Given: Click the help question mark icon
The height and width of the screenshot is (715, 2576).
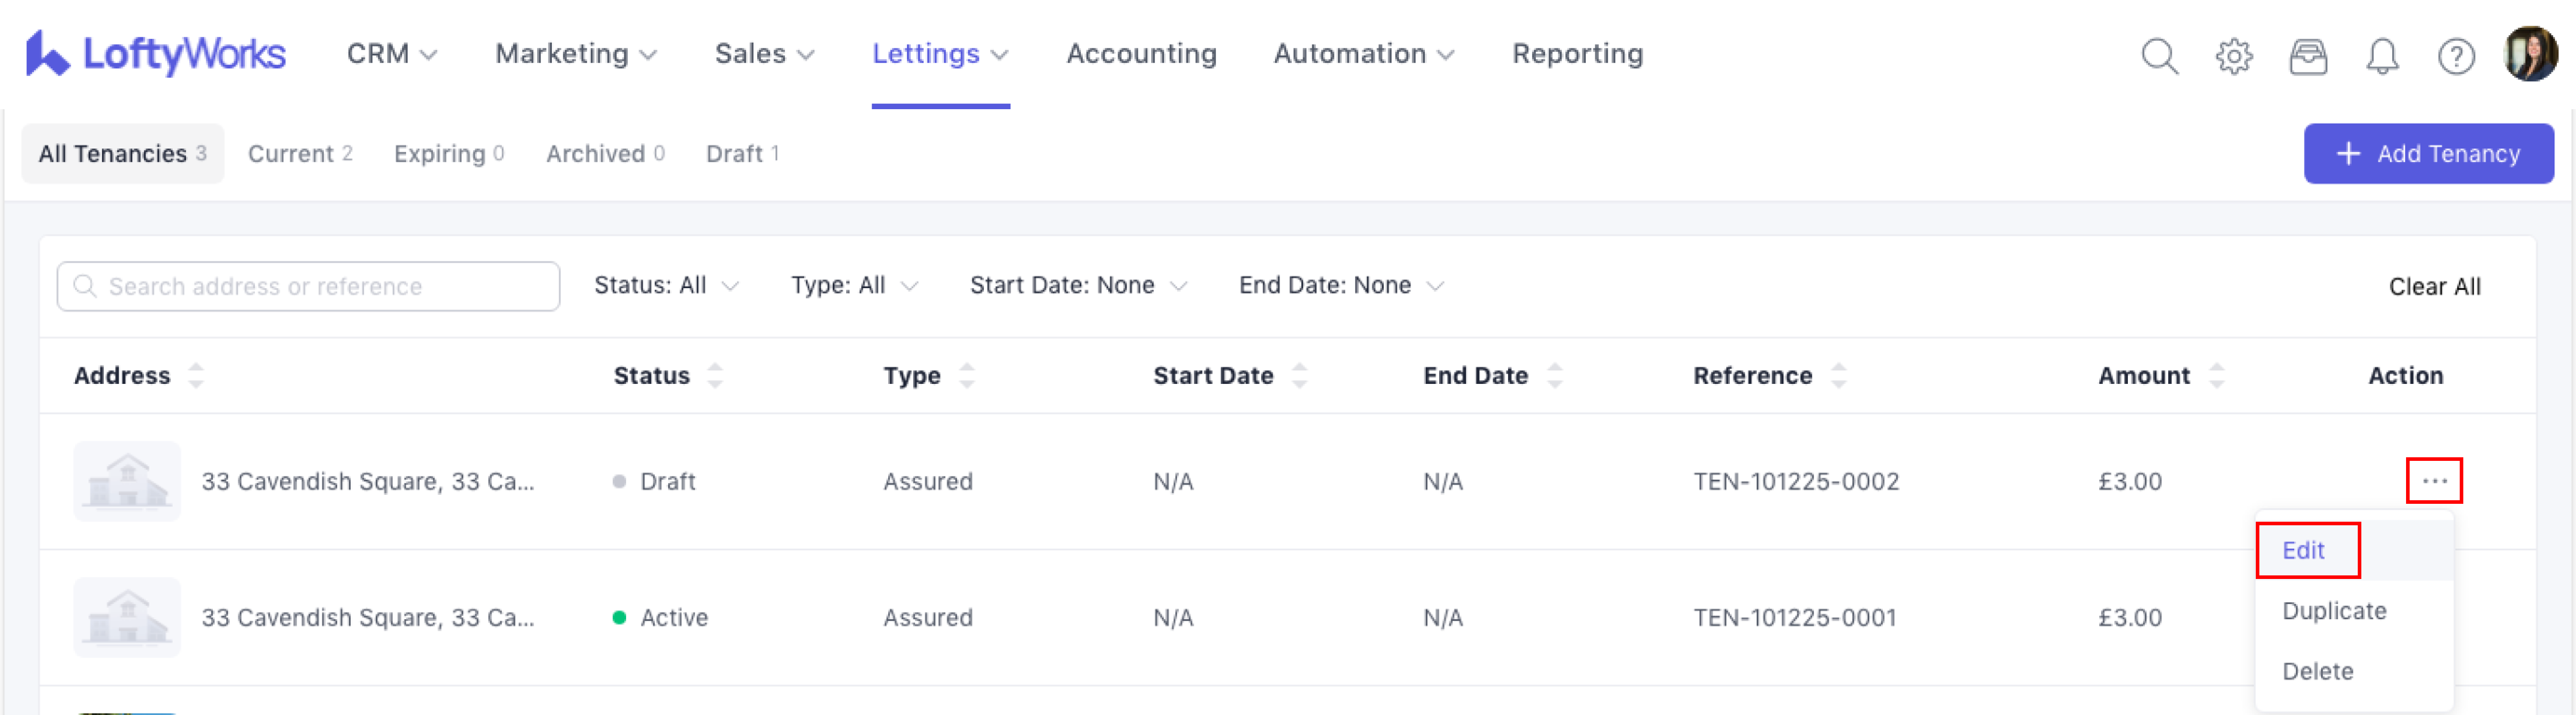Looking at the screenshot, I should point(2456,56).
